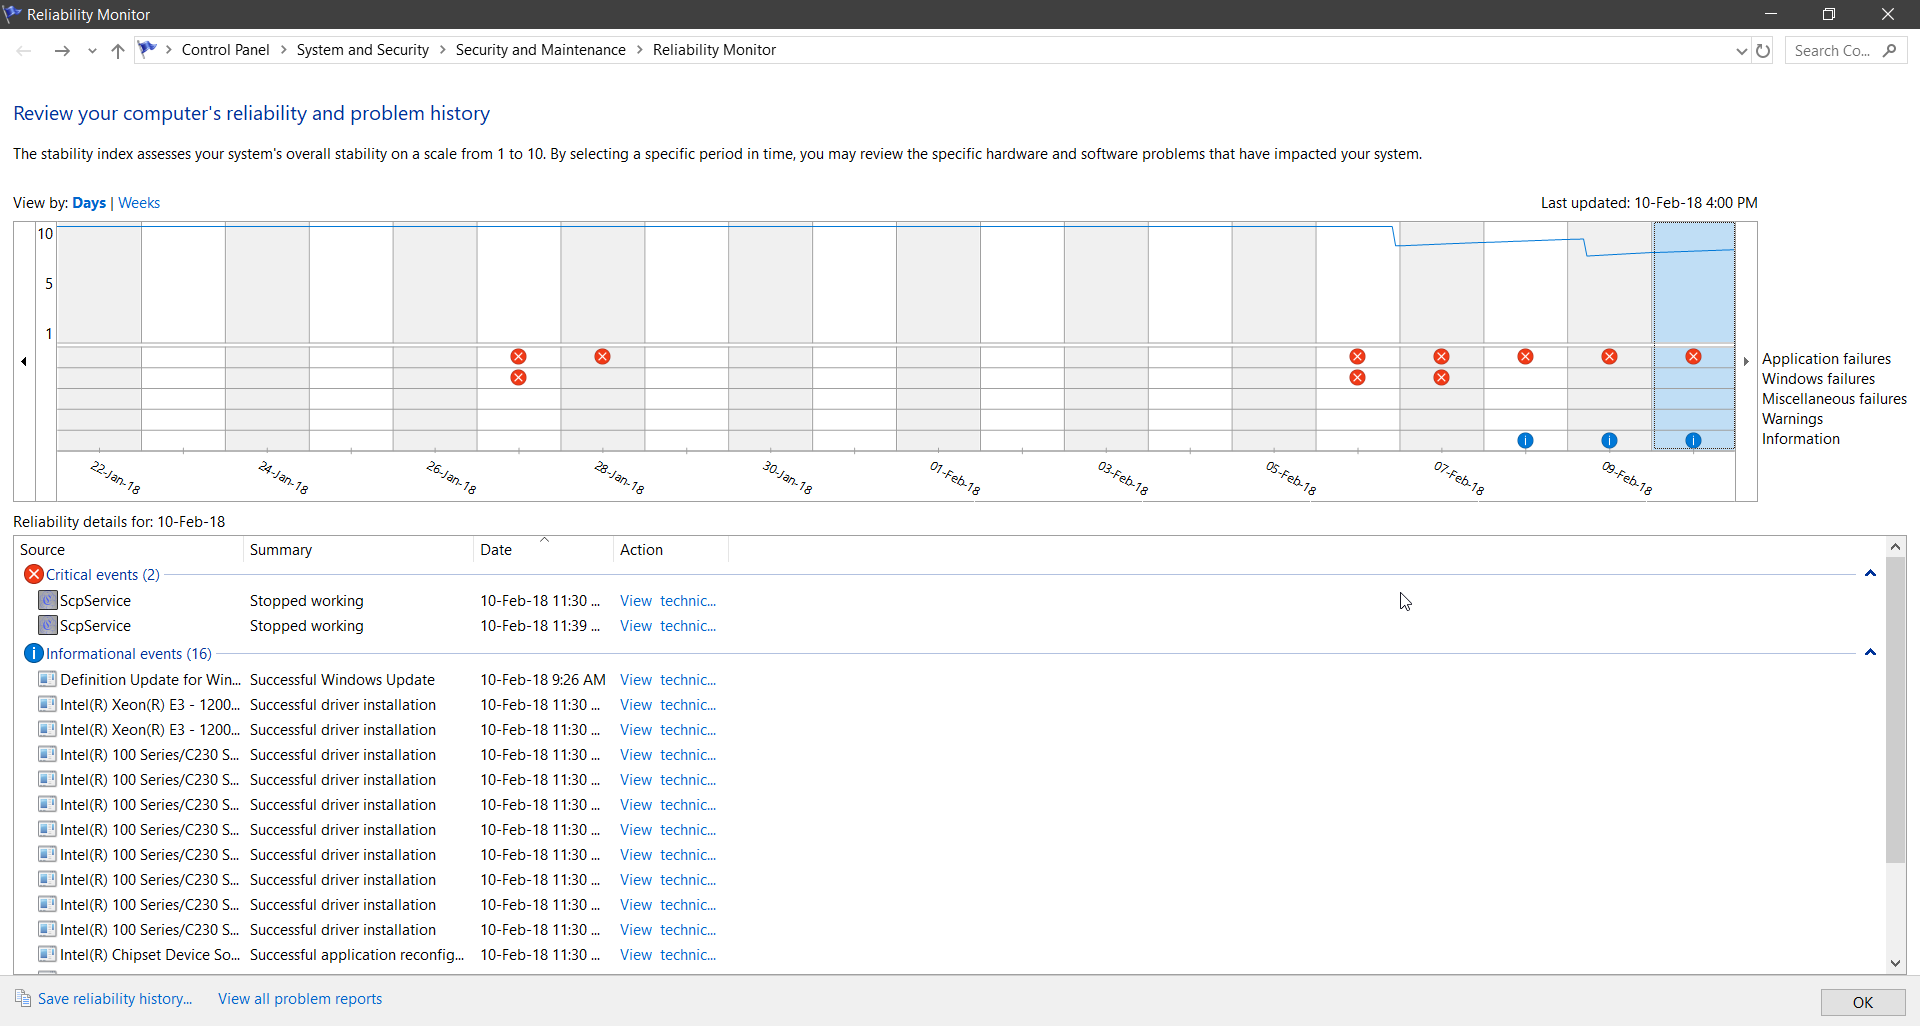Go forward with the forward arrow
Image resolution: width=1920 pixels, height=1026 pixels.
coord(62,50)
